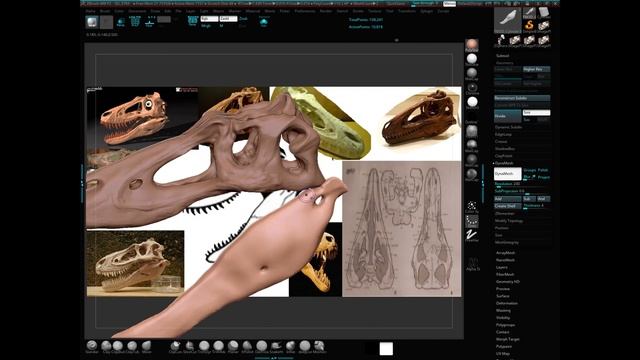Click the Higher Res button
The image size is (640, 360).
[x=536, y=69]
